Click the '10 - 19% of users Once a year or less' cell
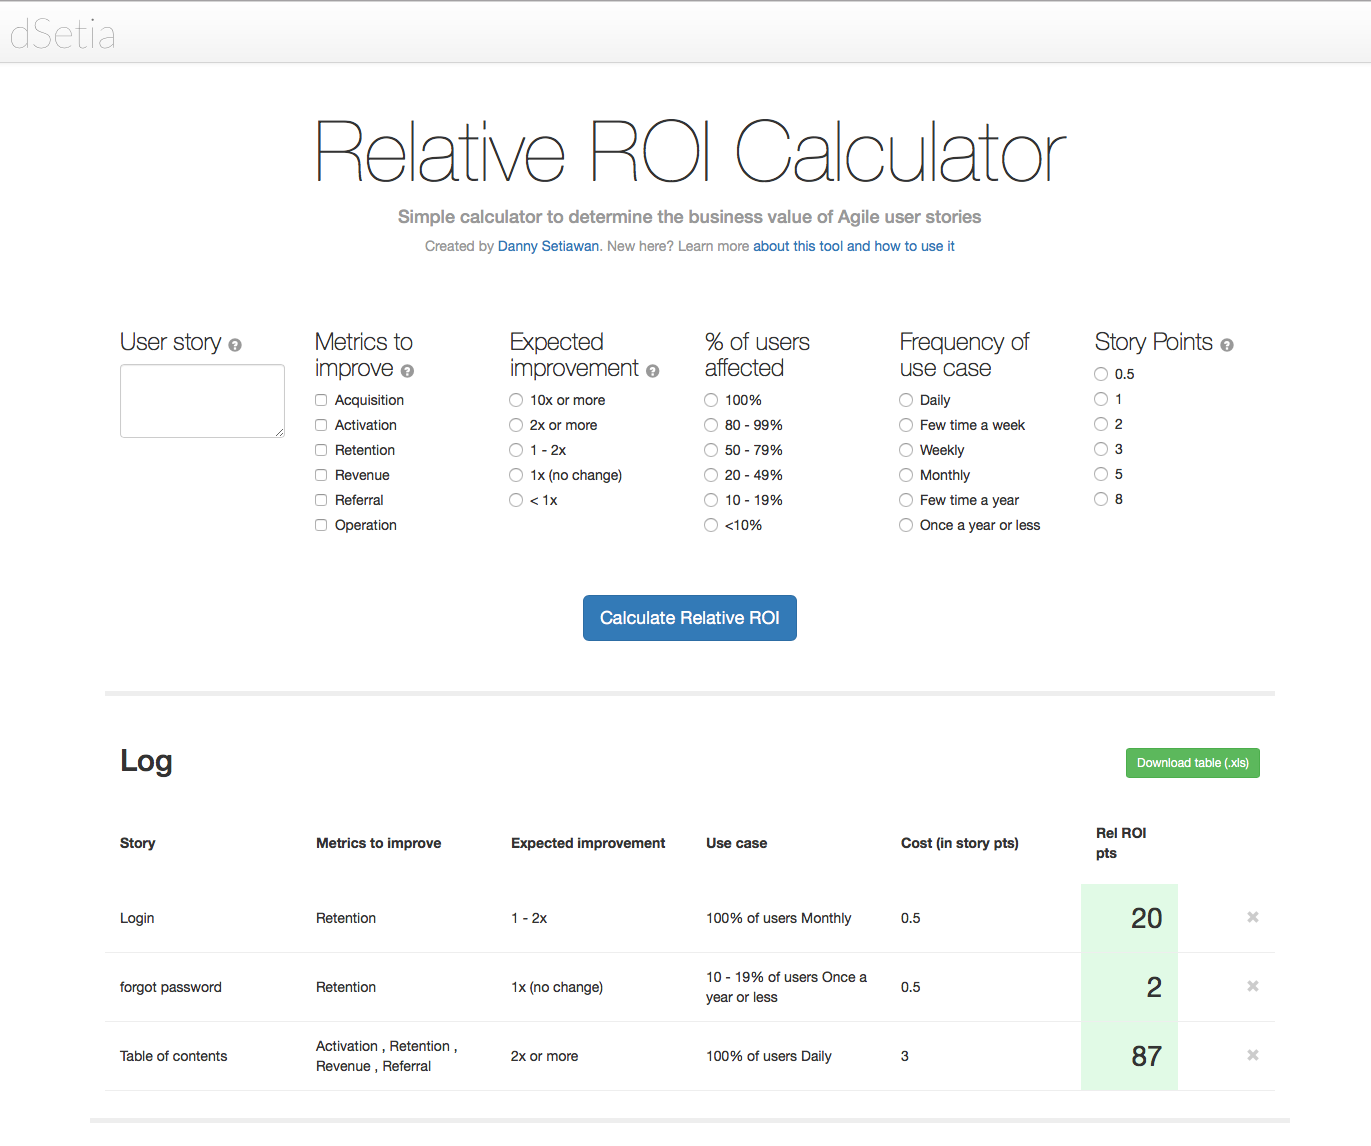This screenshot has width=1371, height=1146. (x=786, y=987)
